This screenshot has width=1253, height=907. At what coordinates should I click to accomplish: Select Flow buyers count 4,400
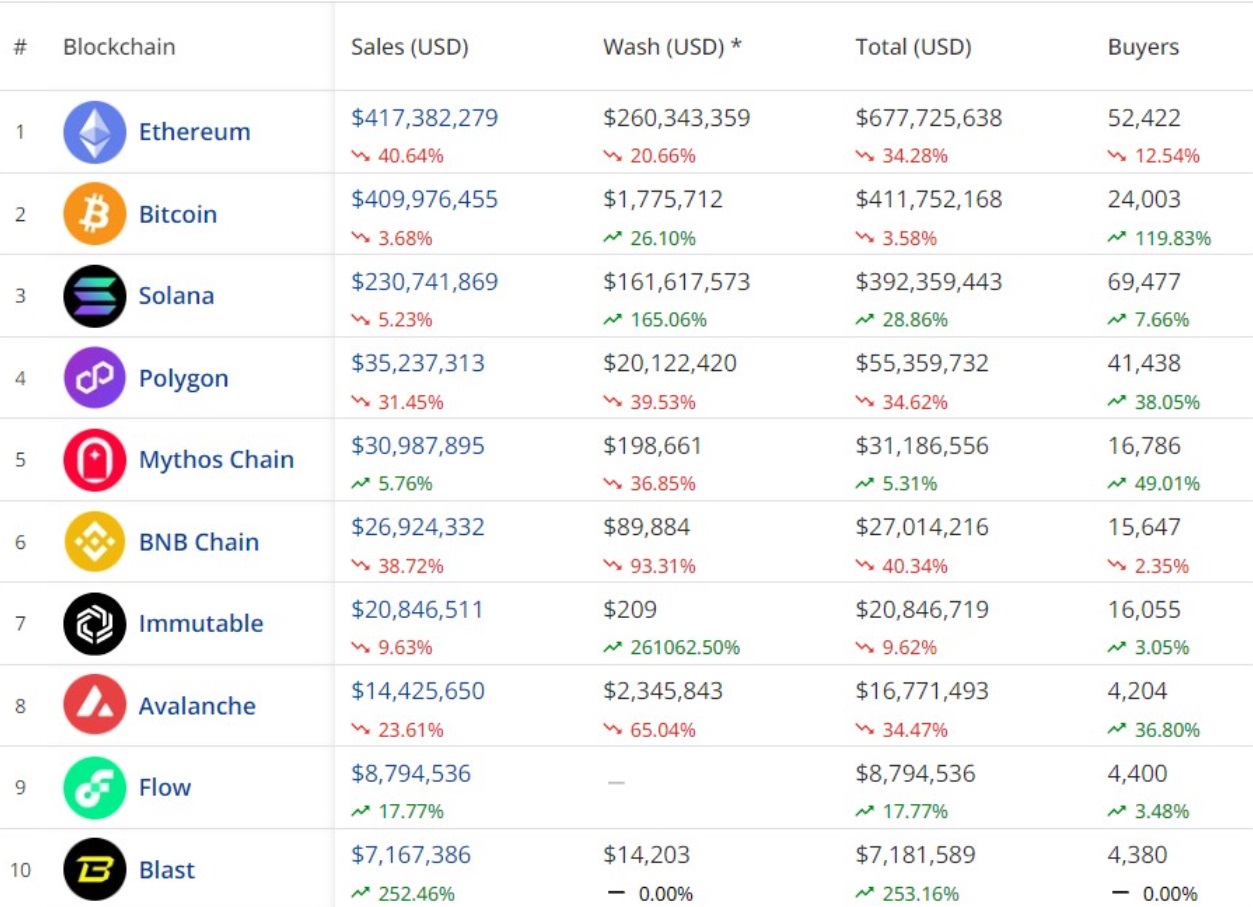point(1138,774)
